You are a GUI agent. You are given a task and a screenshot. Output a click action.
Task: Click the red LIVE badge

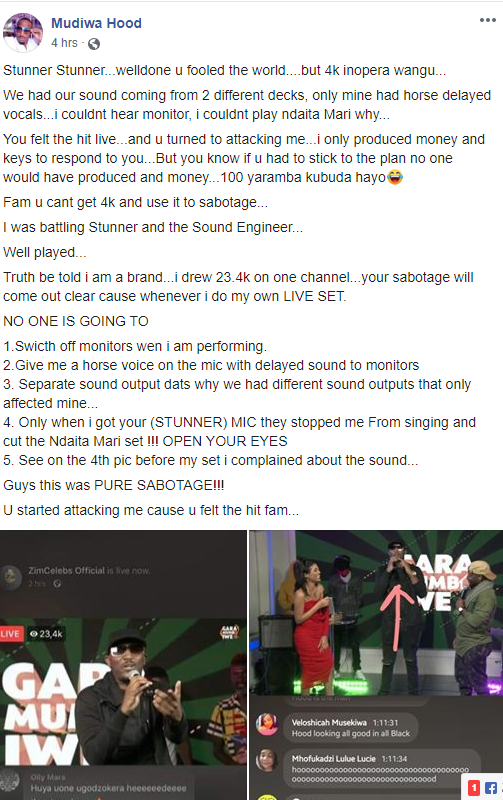point(11,634)
